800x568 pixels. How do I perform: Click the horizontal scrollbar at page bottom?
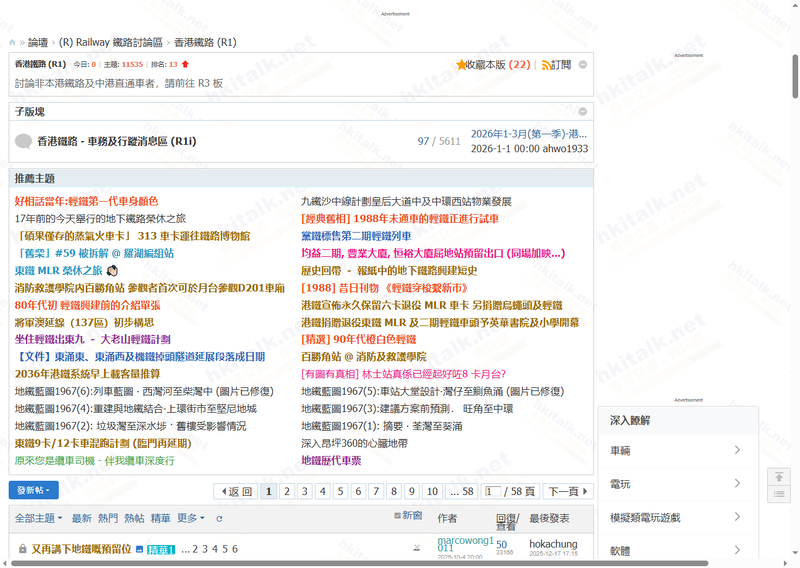point(359,563)
